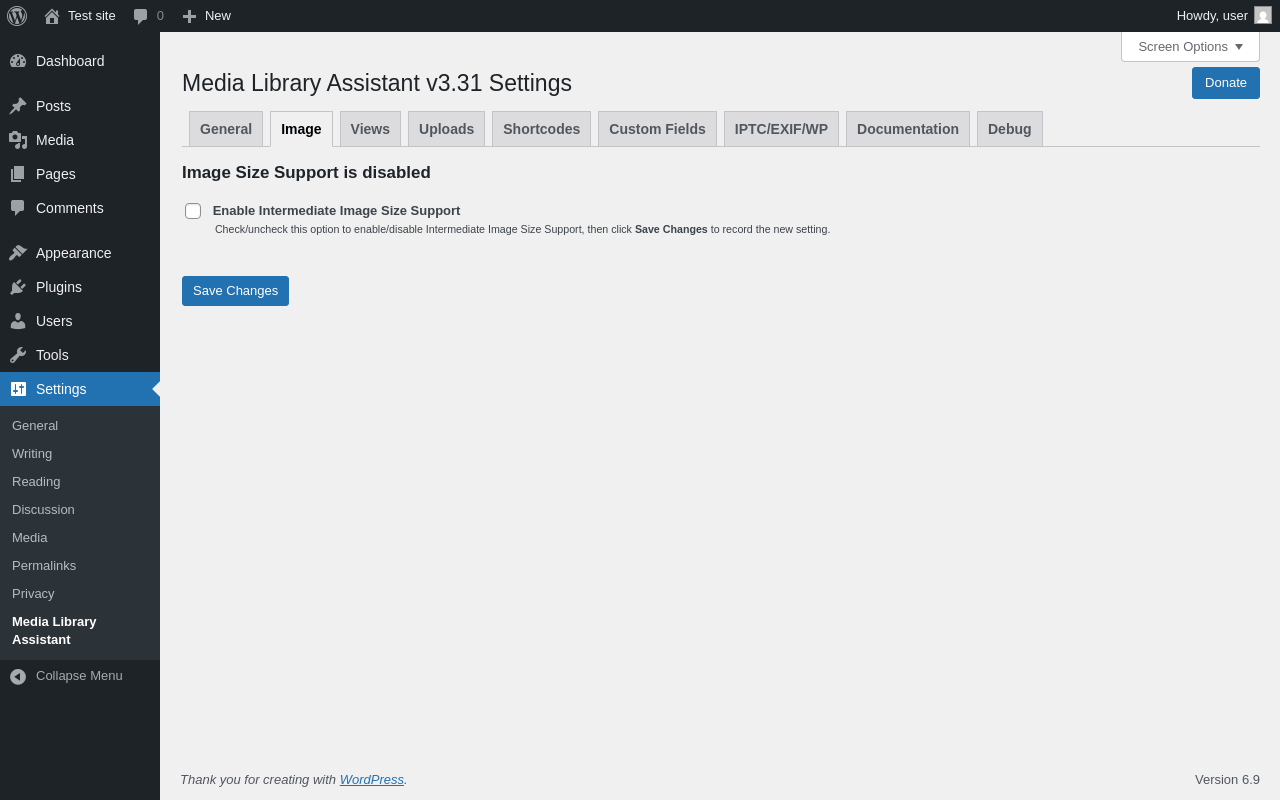
Task: Open the Plugins plug icon
Action: pos(18,287)
